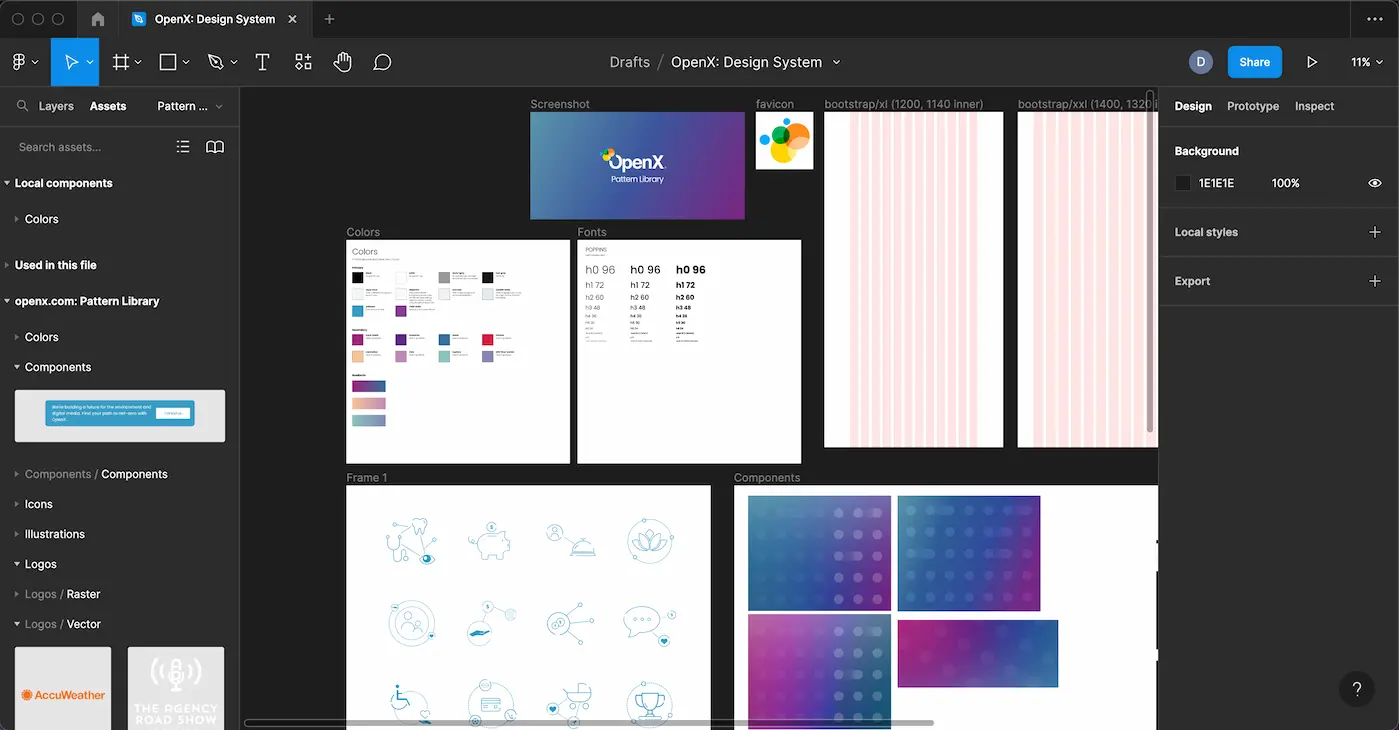The width and height of the screenshot is (1399, 730).
Task: Select the Text tool
Action: pyautogui.click(x=263, y=62)
